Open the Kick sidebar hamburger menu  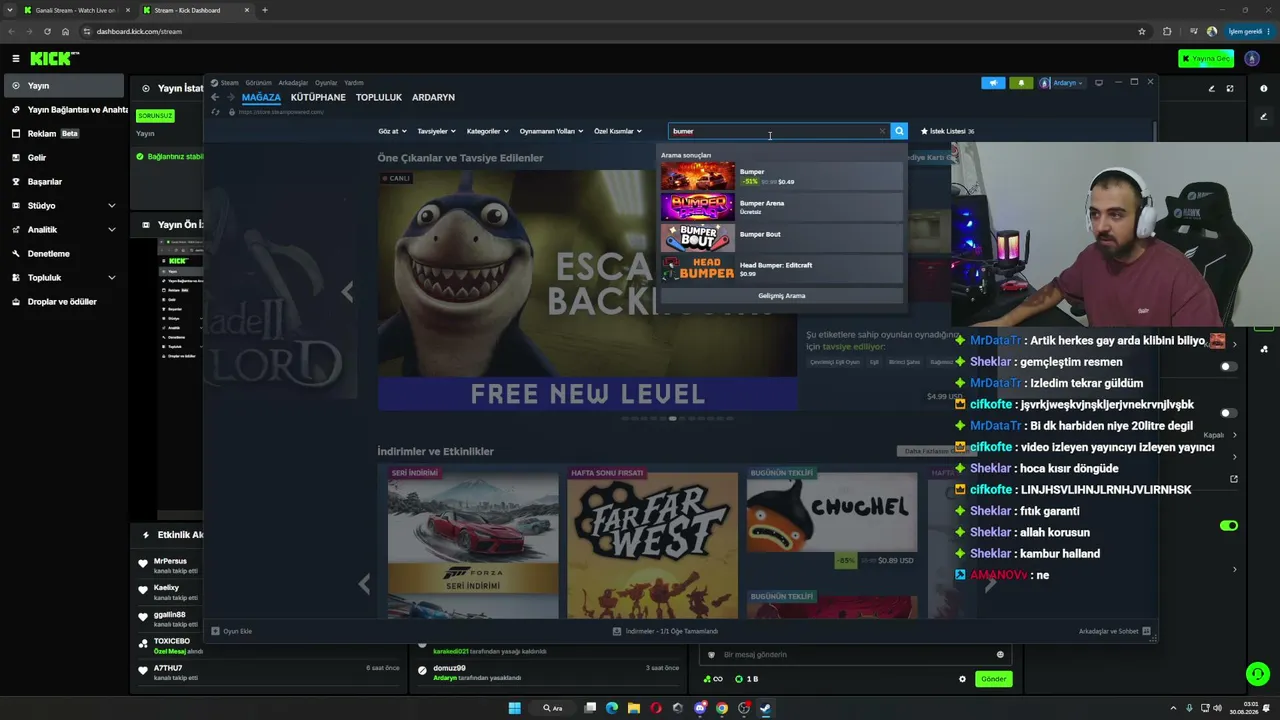tap(16, 59)
